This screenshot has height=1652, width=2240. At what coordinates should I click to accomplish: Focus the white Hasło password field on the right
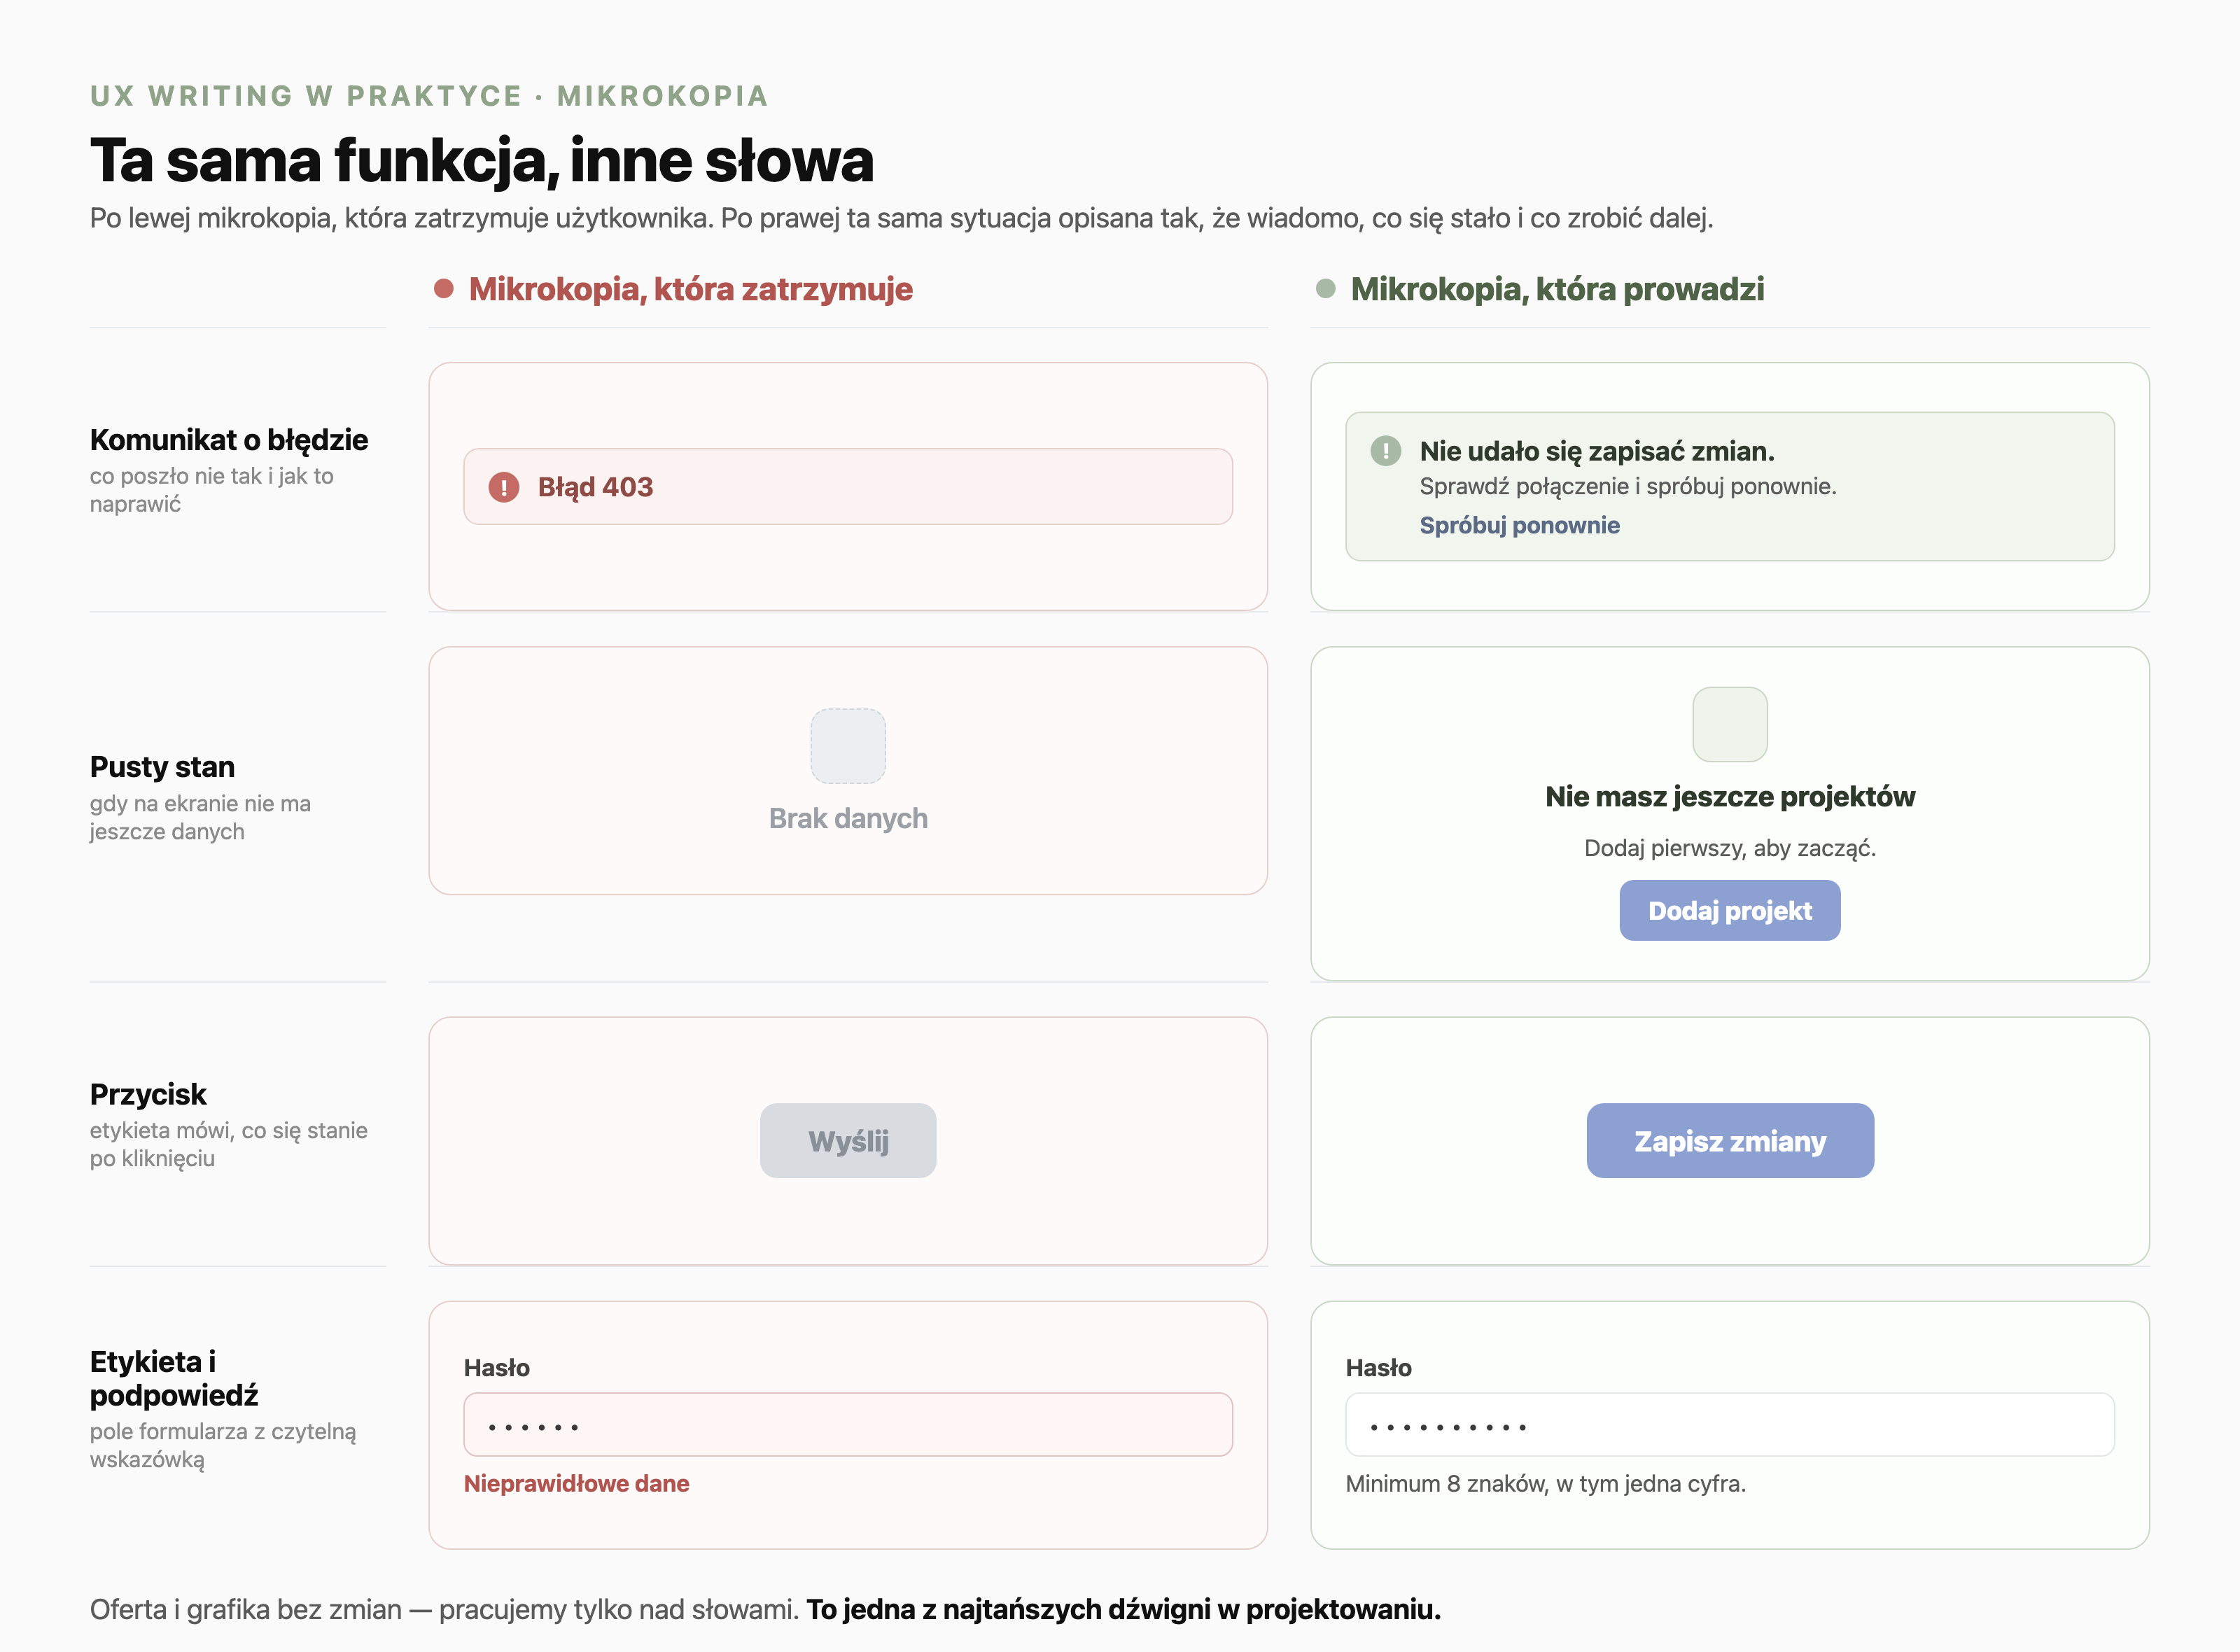pyautogui.click(x=1730, y=1424)
